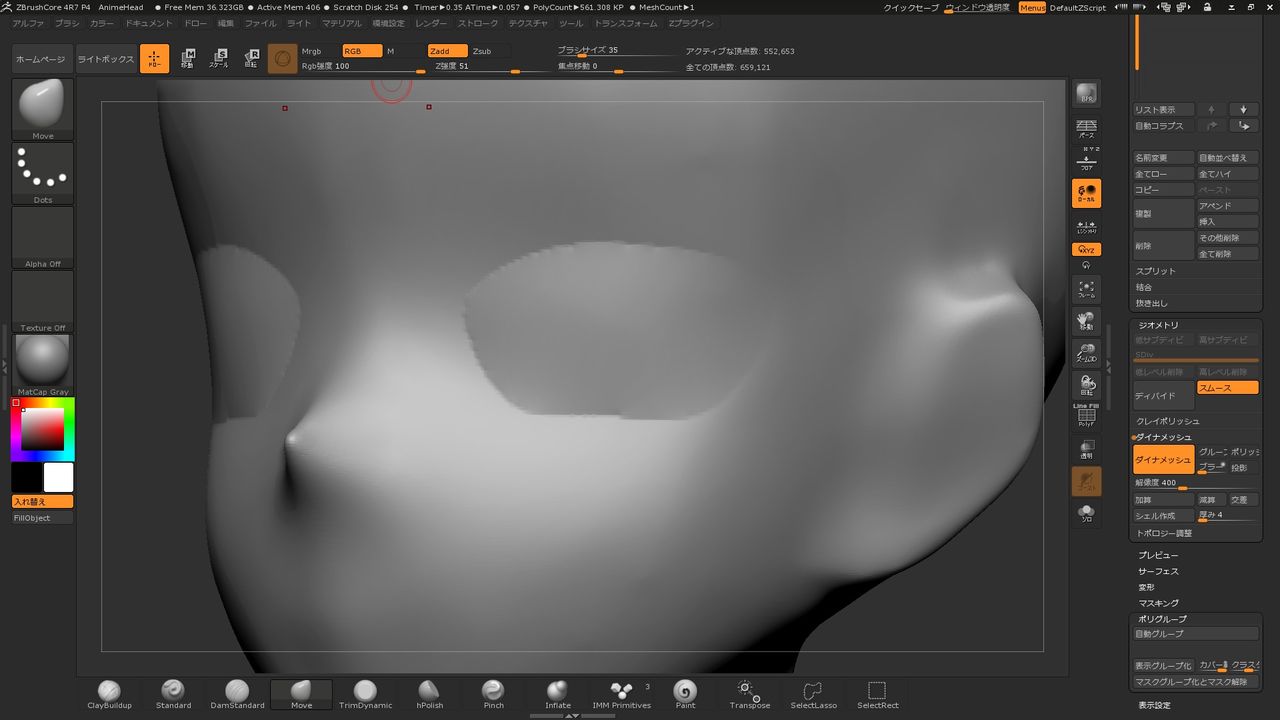
Task: Activate the フレーム (frame) icon
Action: click(1086, 290)
